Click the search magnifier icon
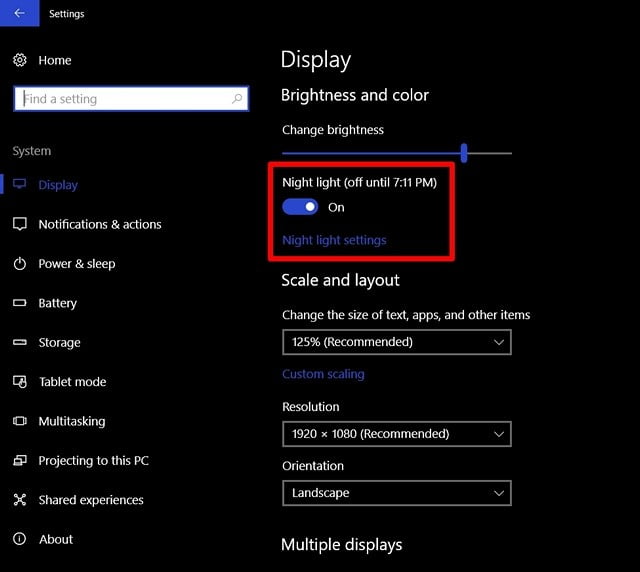The height and width of the screenshot is (572, 640). pyautogui.click(x=237, y=99)
